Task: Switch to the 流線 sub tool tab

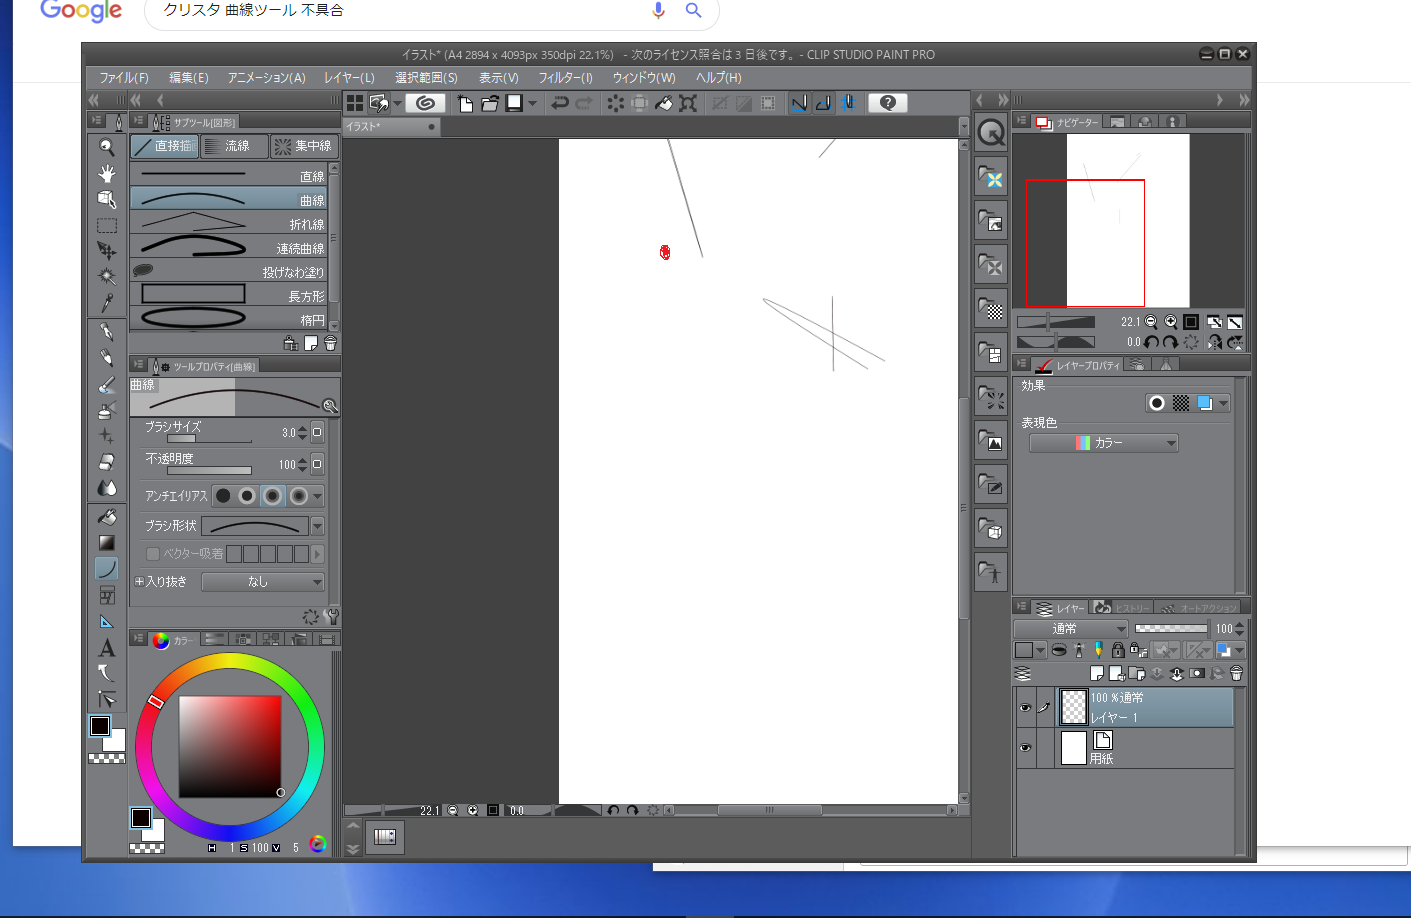Action: 235,146
